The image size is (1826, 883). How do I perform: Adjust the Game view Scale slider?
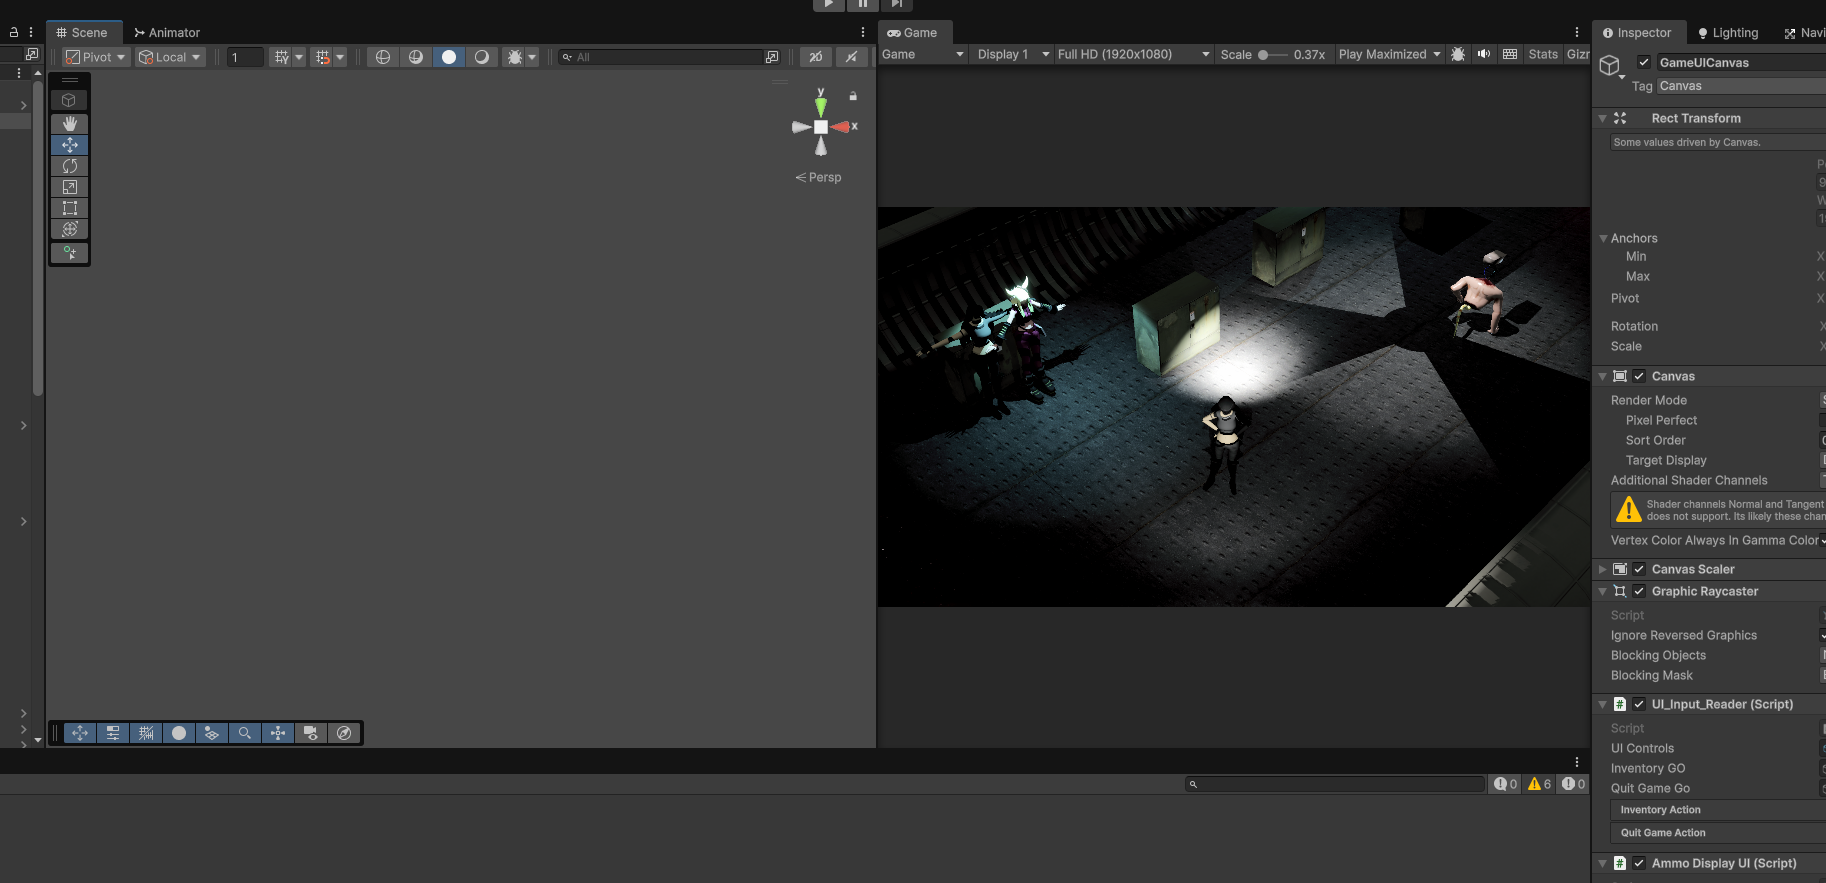click(1273, 55)
